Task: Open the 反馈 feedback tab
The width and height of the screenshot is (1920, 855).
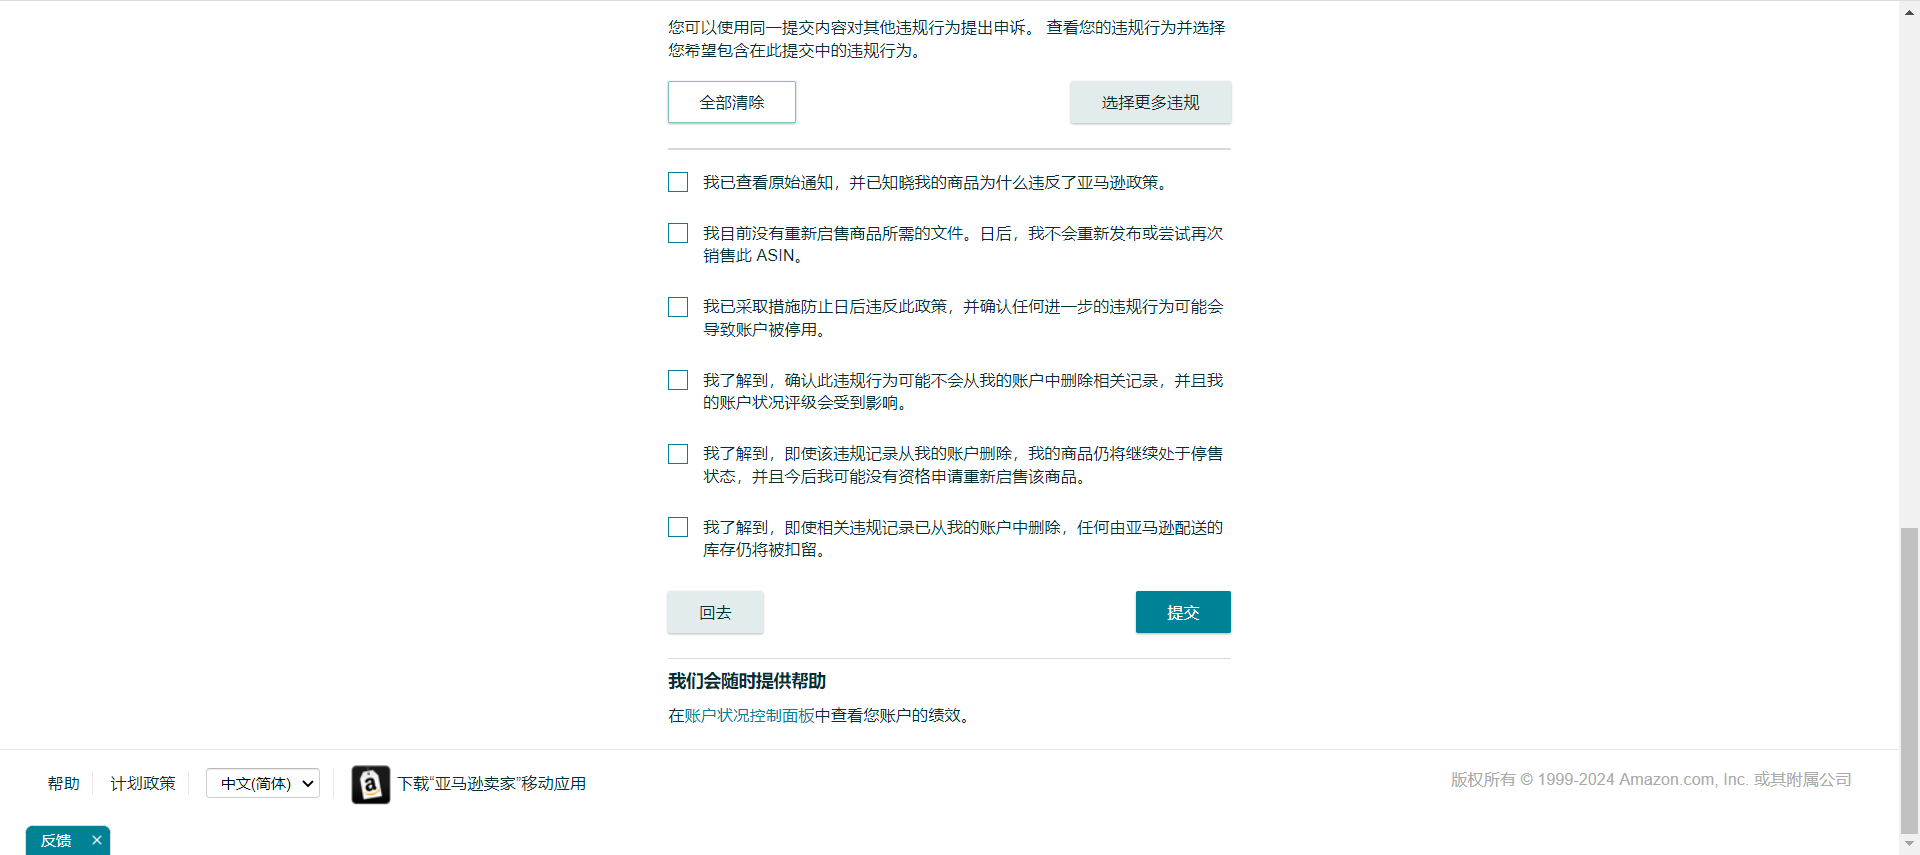Action: [x=56, y=840]
